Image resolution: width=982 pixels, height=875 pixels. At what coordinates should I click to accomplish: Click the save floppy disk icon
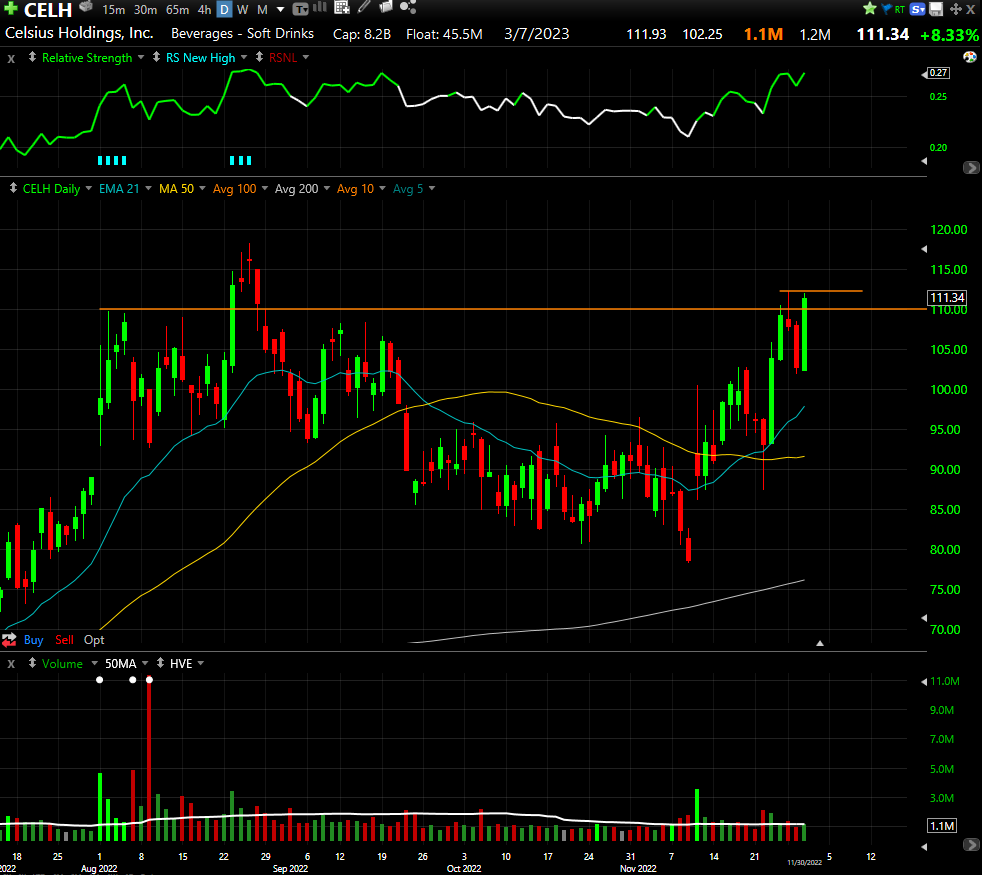936,9
